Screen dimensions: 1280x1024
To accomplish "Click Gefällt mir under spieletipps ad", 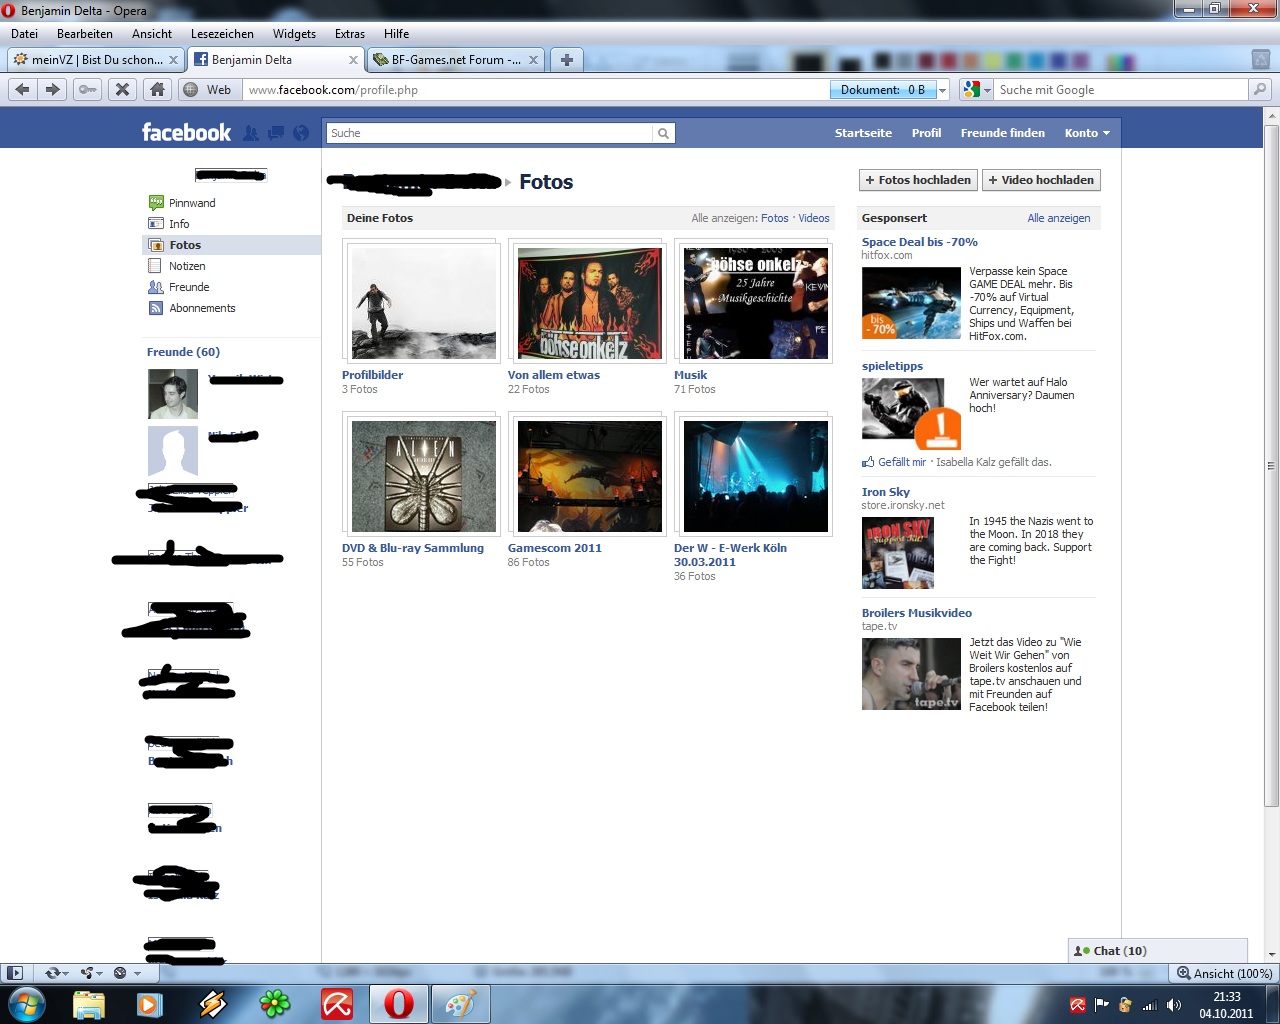I will pyautogui.click(x=902, y=462).
